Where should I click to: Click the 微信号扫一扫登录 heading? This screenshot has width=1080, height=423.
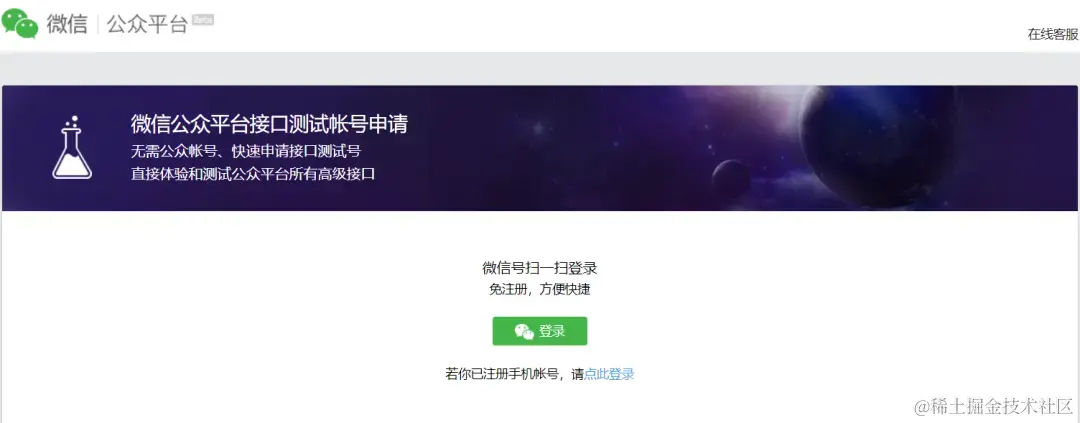[539, 269]
